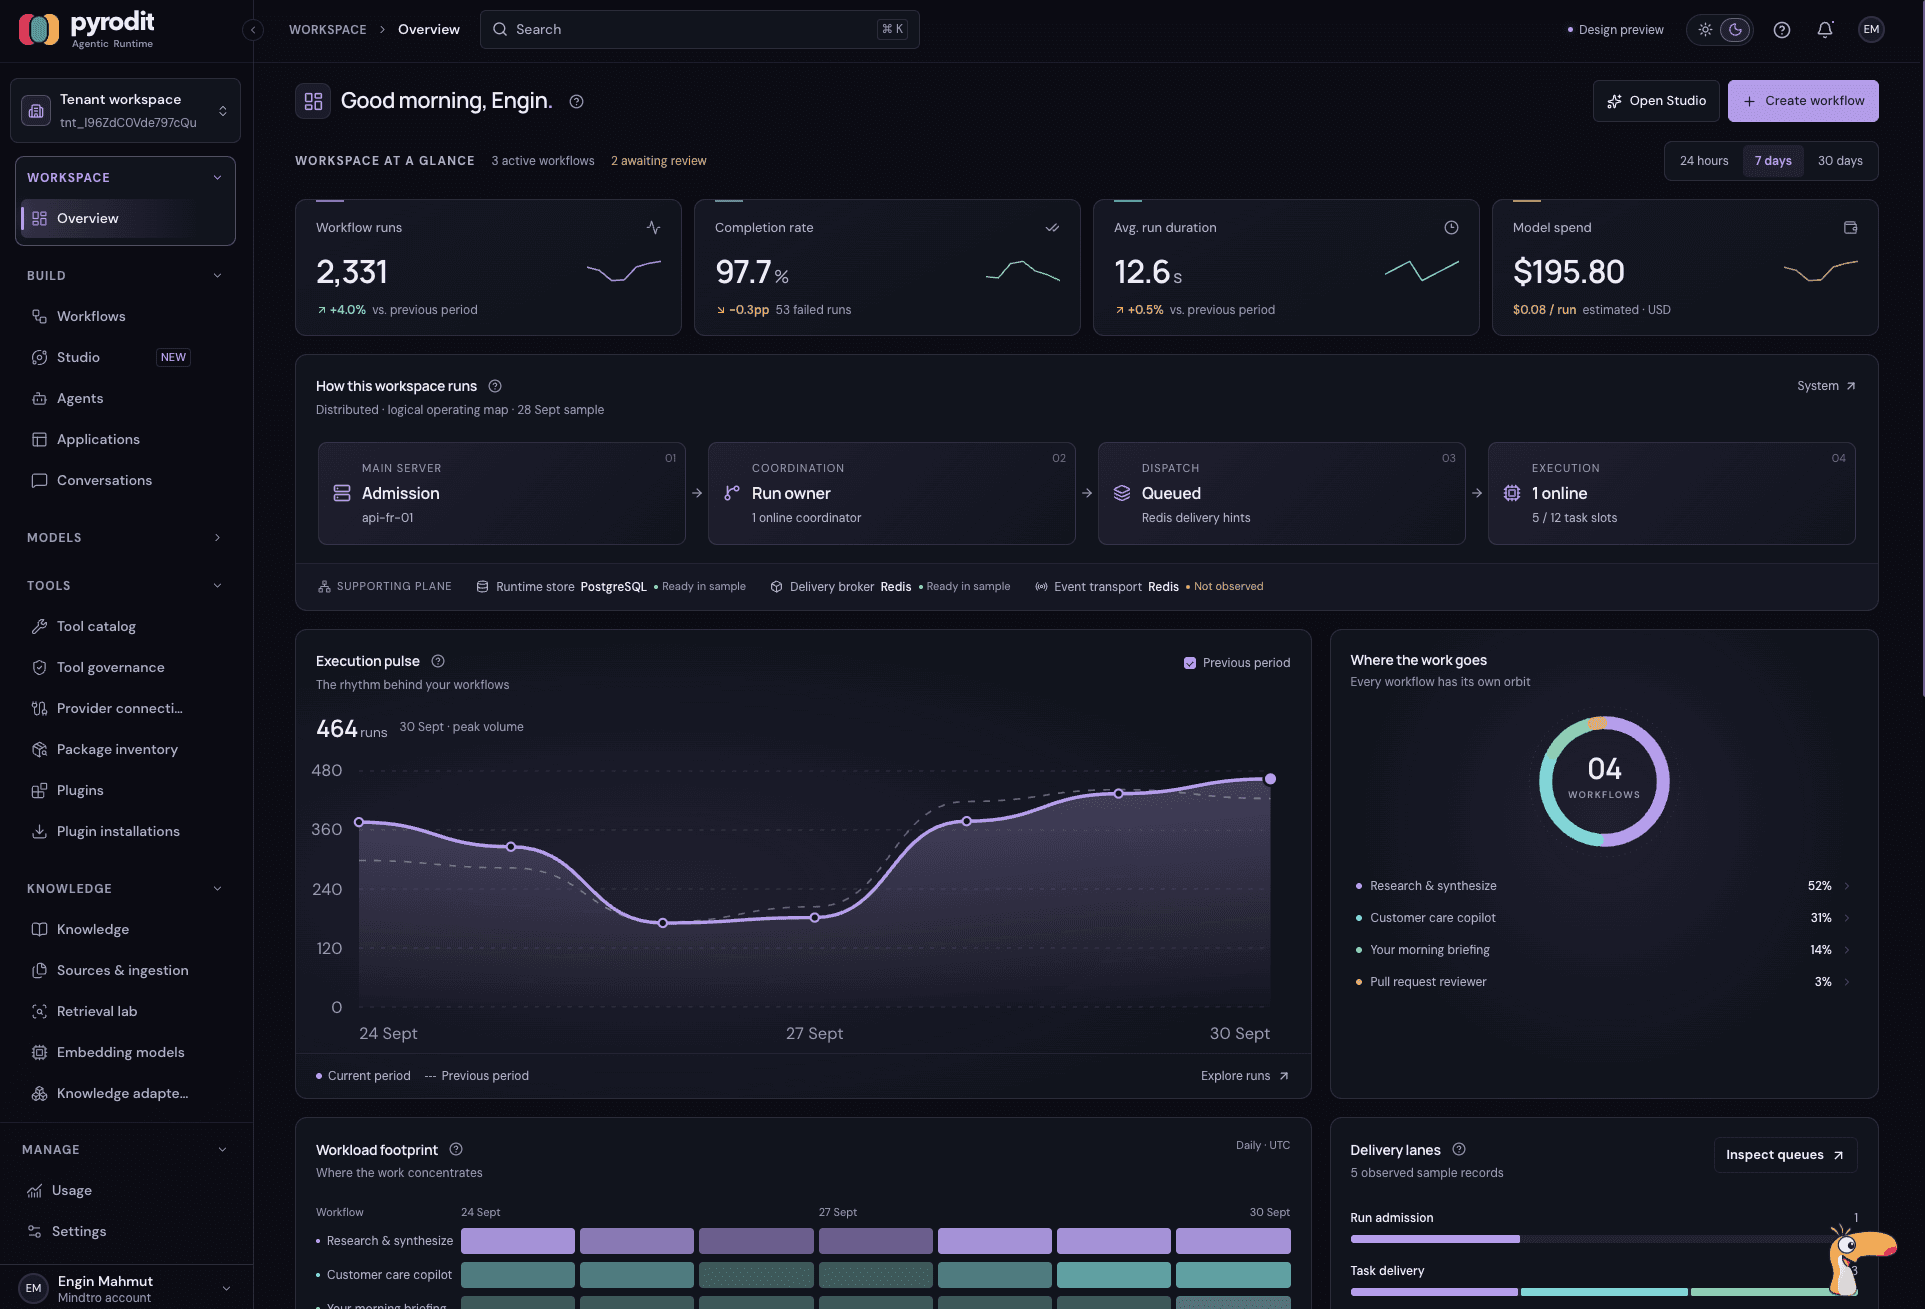The image size is (1925, 1309).
Task: Click the Search input field
Action: coord(699,30)
